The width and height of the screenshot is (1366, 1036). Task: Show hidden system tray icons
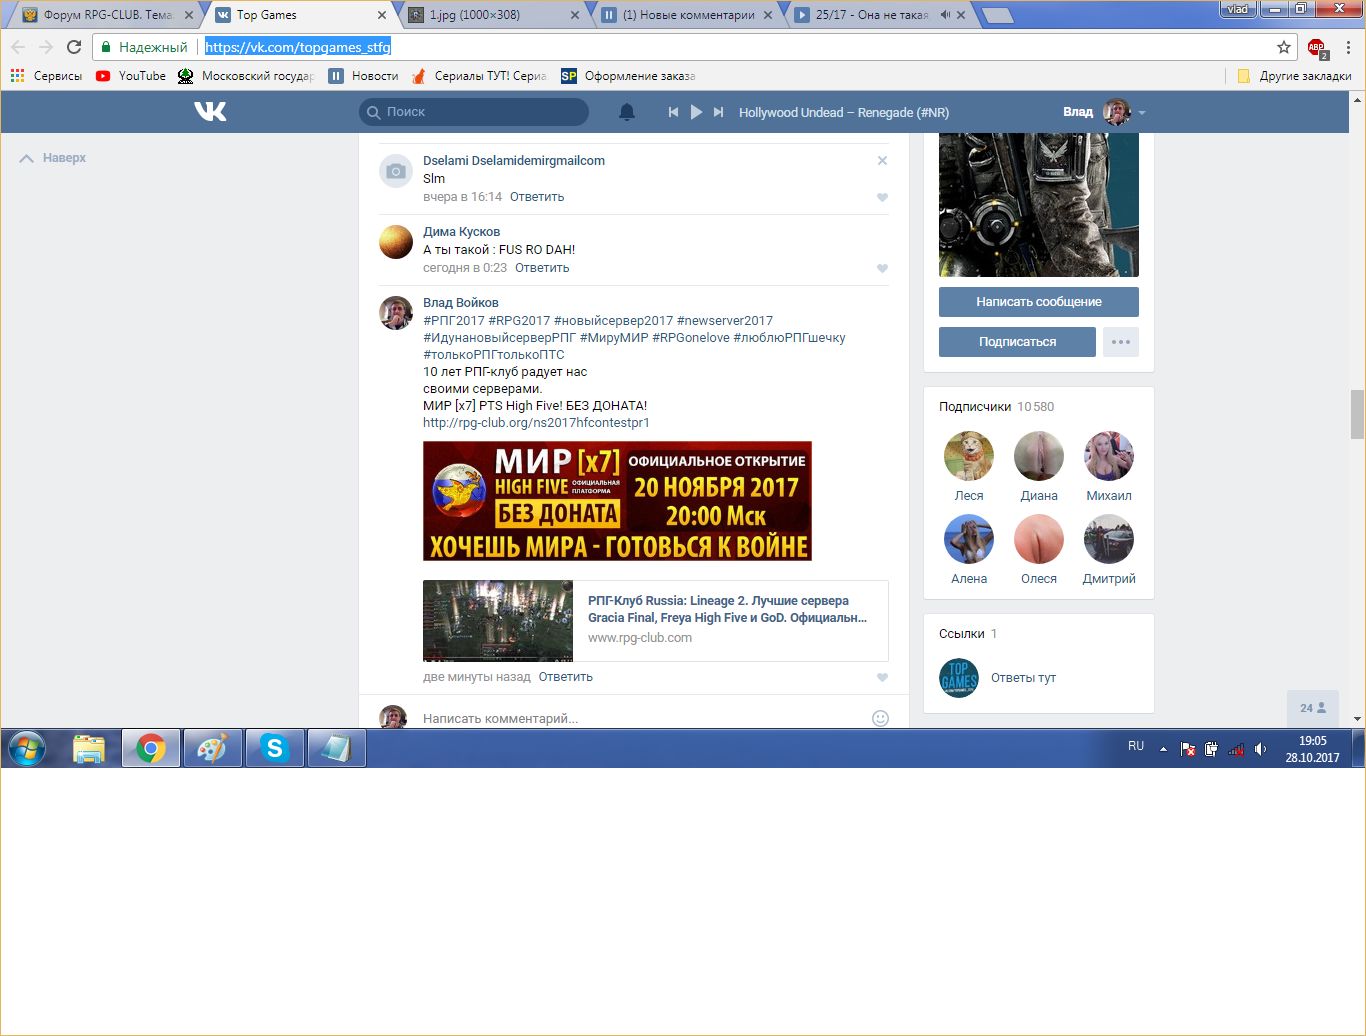coord(1163,749)
